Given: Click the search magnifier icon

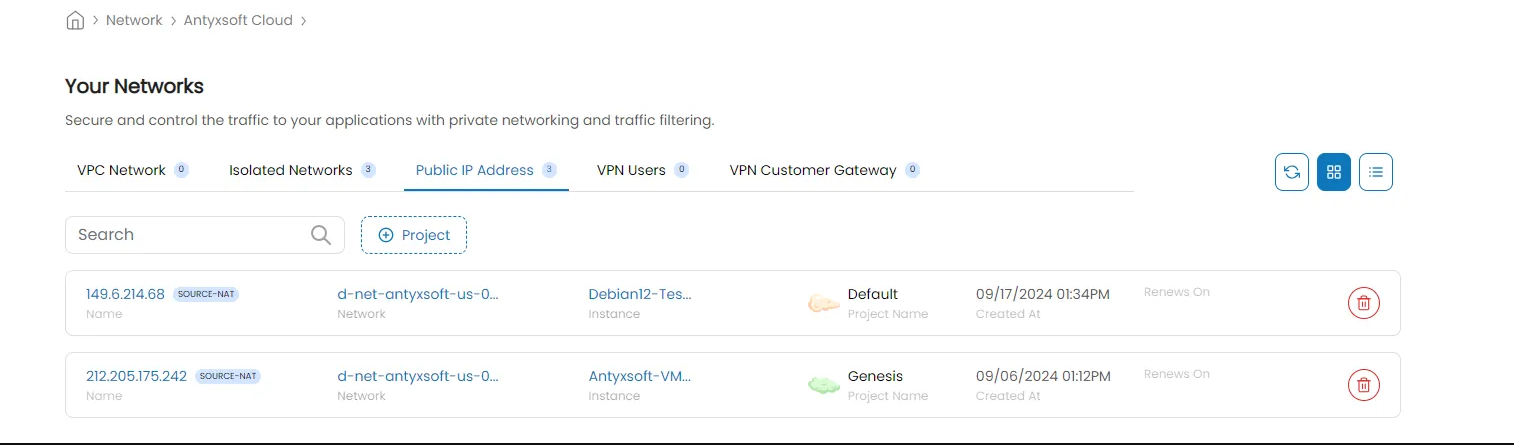Looking at the screenshot, I should 321,235.
